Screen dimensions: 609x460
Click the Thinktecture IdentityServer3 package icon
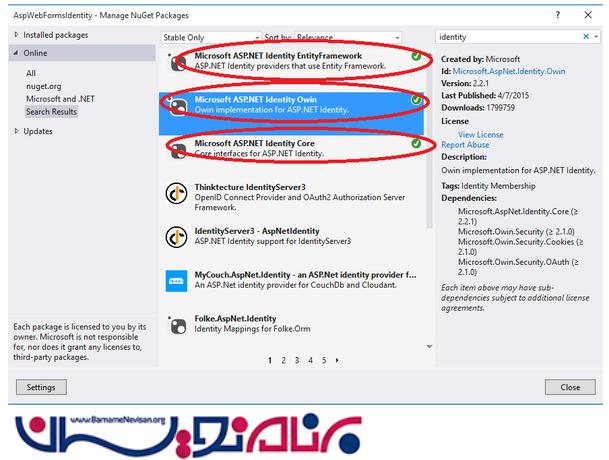tap(177, 193)
